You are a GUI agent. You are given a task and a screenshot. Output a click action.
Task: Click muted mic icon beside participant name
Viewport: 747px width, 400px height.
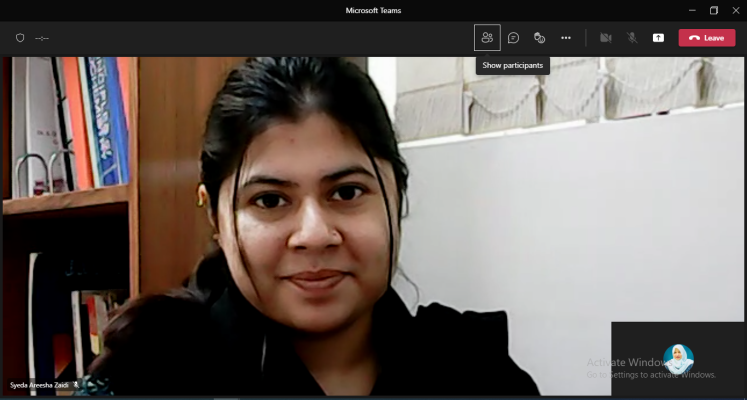(76, 384)
